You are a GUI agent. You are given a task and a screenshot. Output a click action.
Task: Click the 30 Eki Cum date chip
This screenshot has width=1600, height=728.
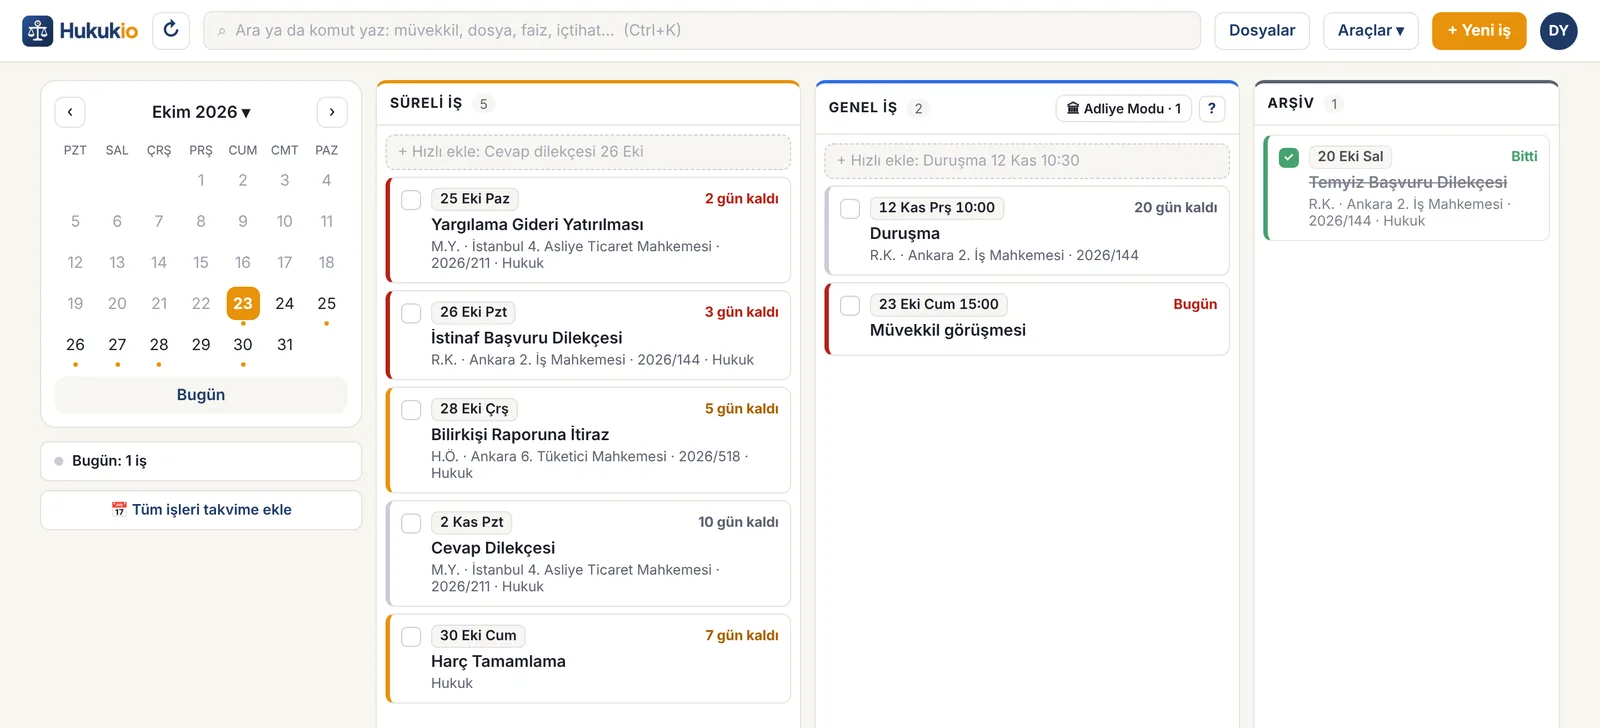pos(478,635)
